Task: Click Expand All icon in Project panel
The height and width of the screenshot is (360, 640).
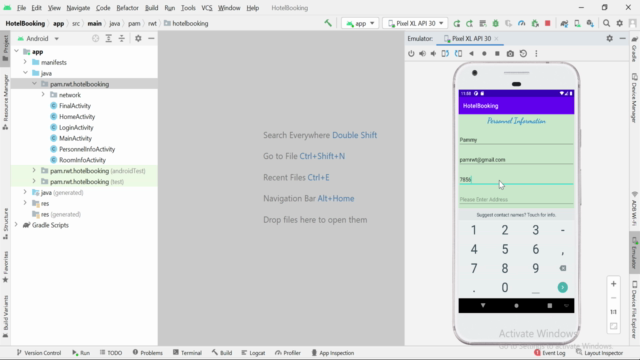Action: click(x=109, y=38)
